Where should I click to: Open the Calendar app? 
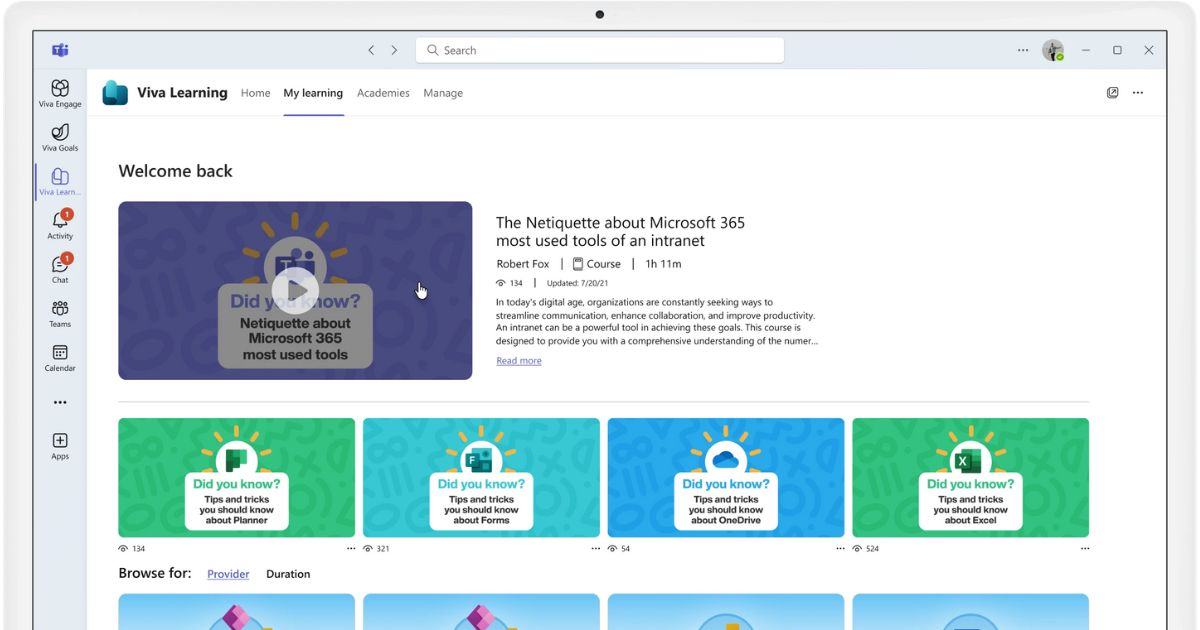tap(60, 356)
